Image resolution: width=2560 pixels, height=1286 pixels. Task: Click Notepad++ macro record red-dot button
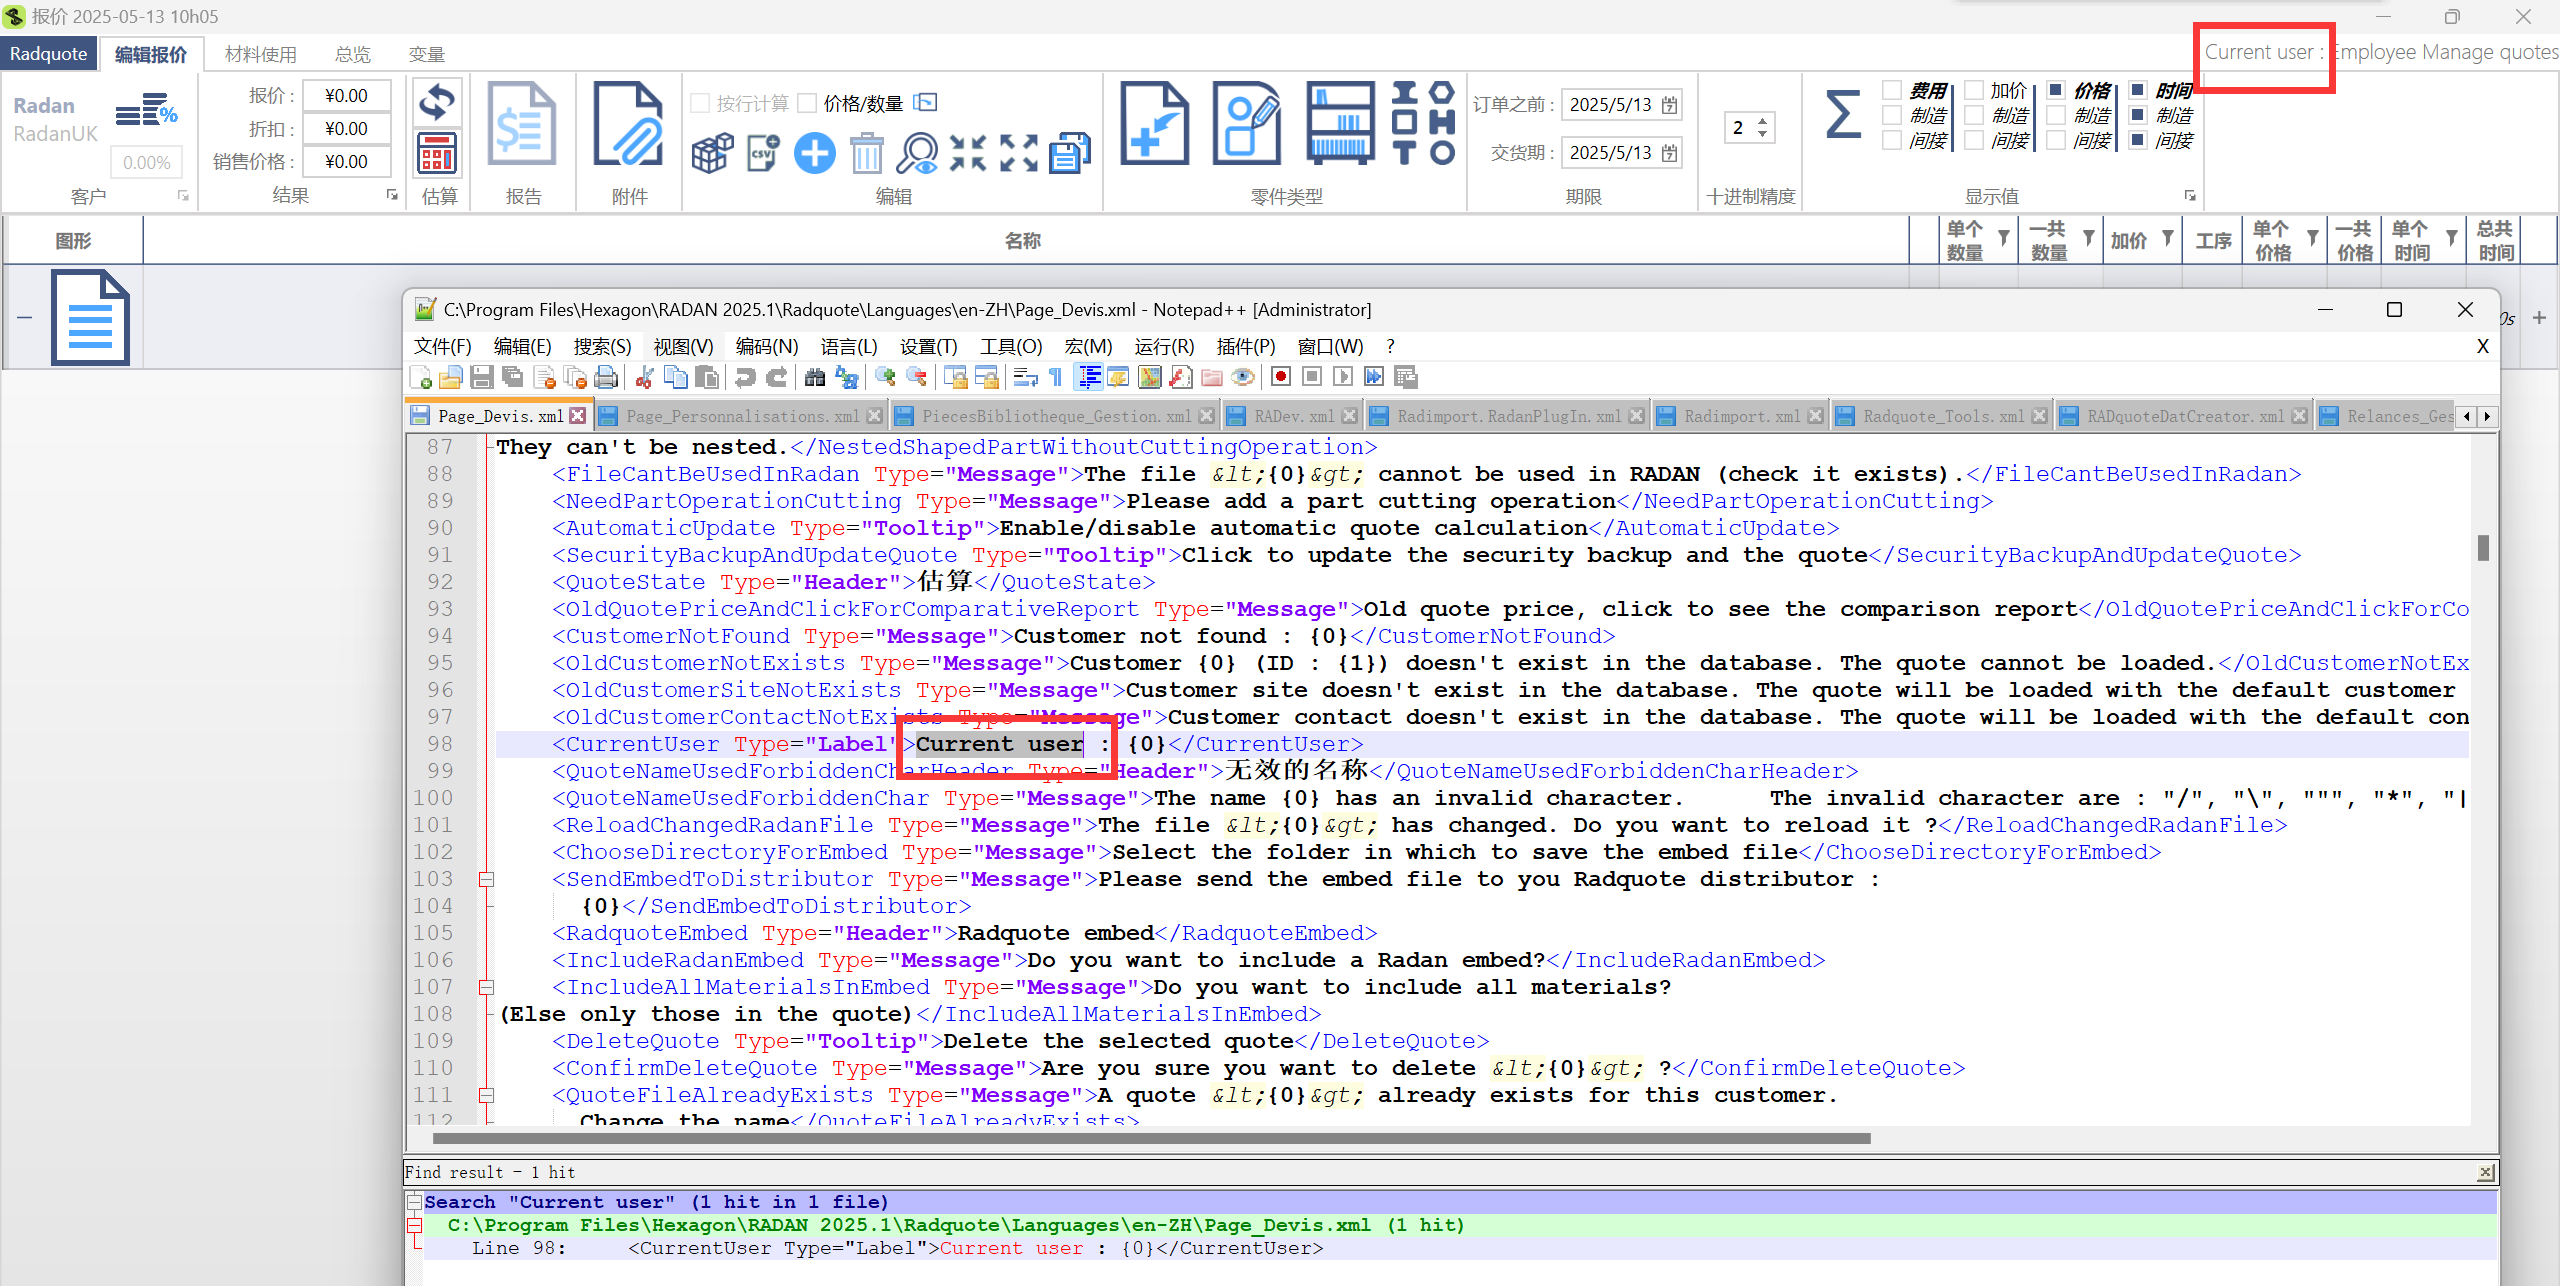[x=1280, y=377]
